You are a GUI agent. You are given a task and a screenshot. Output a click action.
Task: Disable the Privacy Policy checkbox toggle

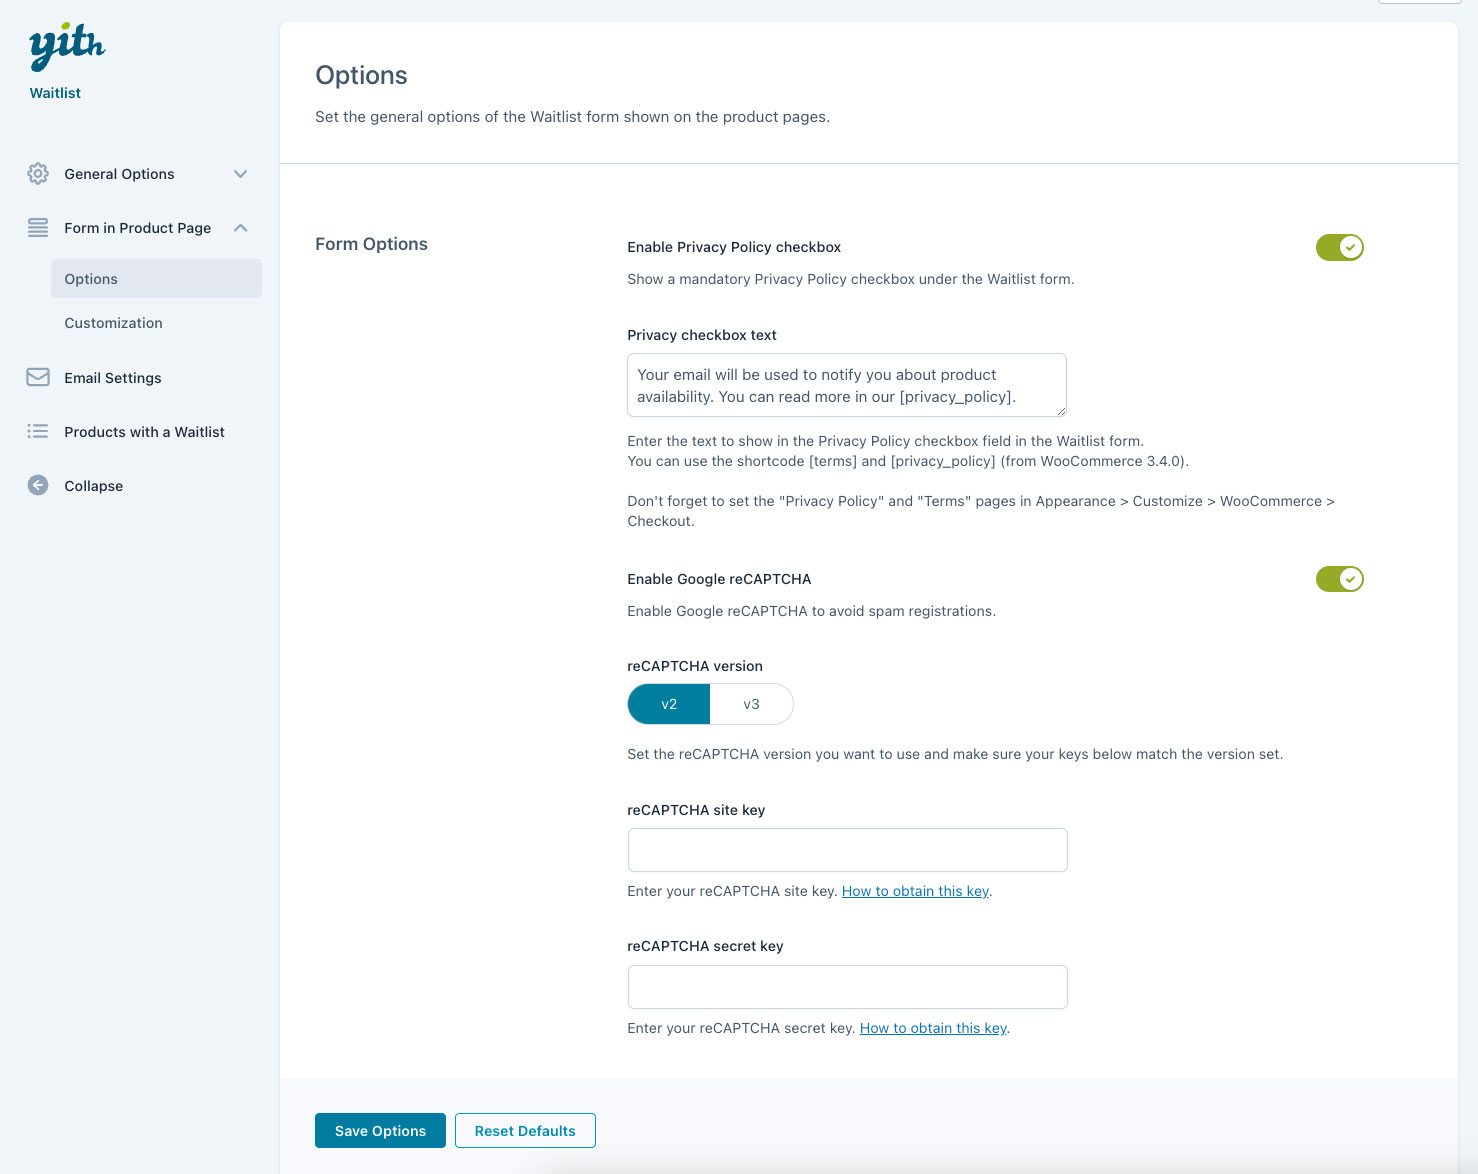pos(1339,247)
